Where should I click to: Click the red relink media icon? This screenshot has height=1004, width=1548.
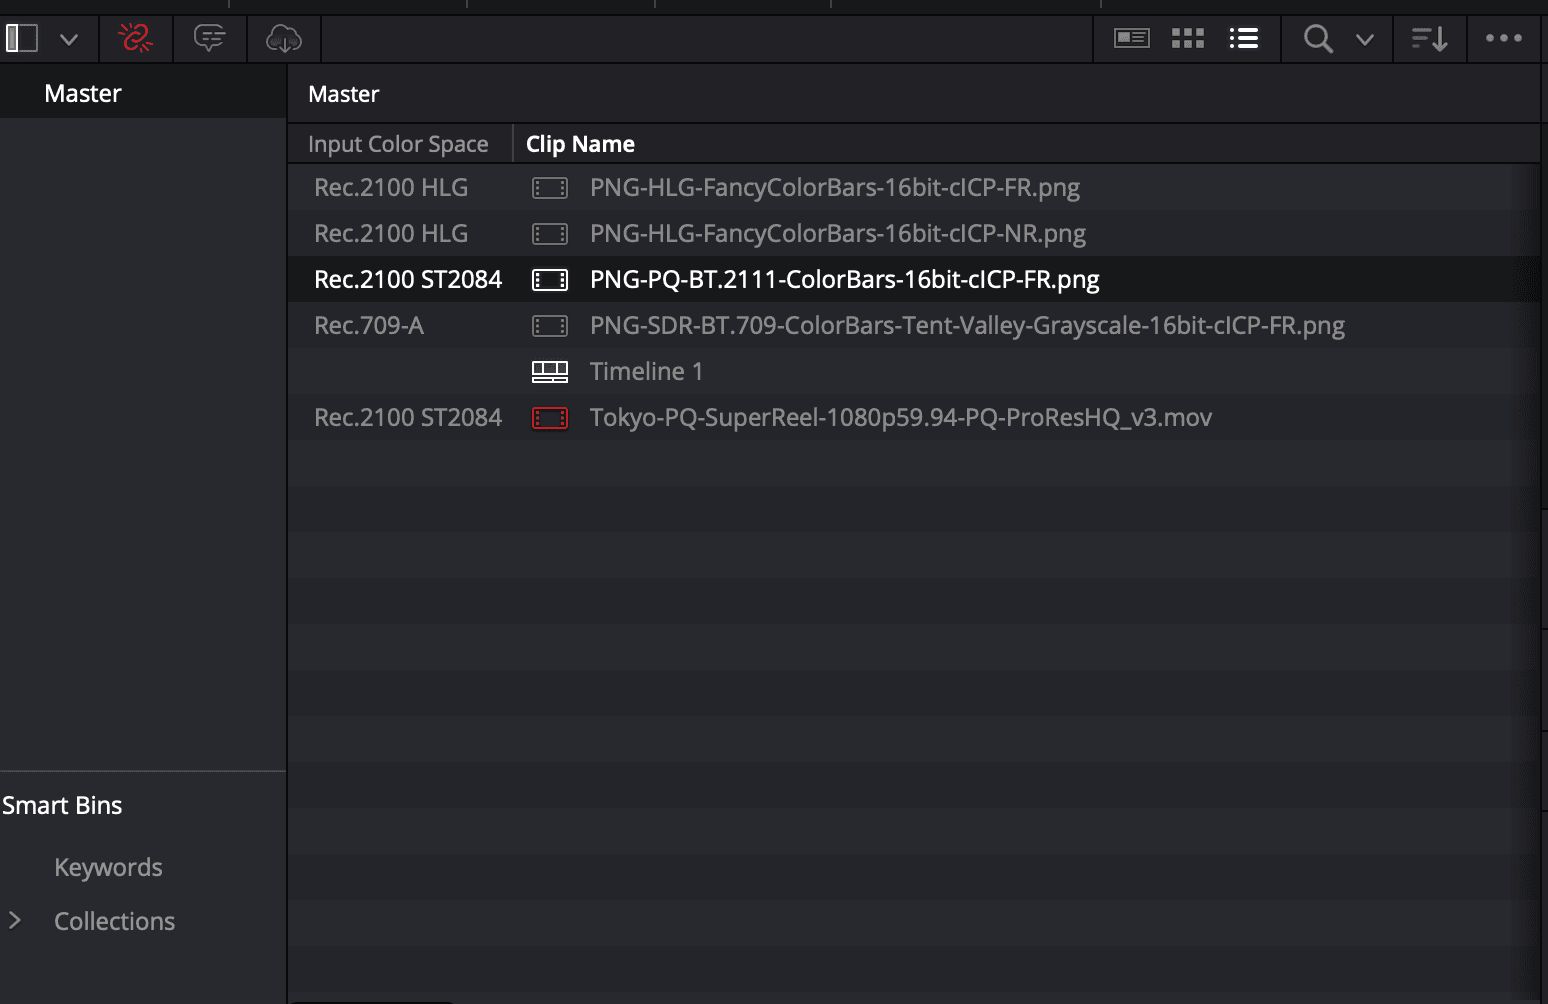[136, 39]
